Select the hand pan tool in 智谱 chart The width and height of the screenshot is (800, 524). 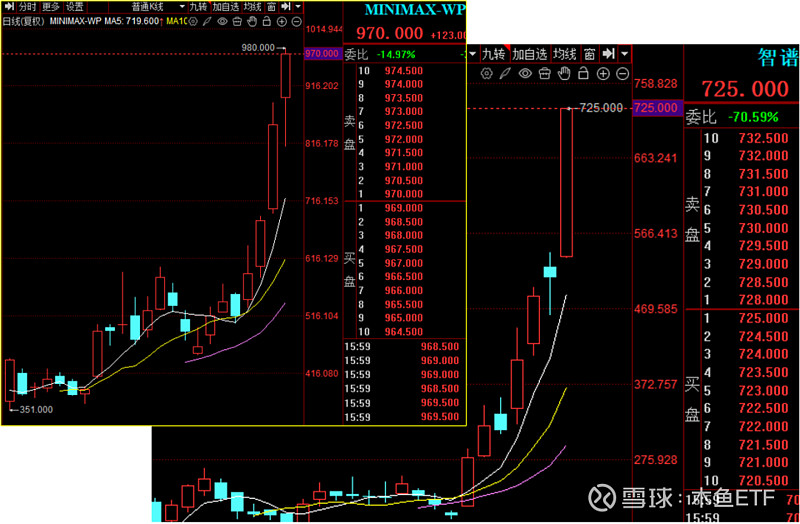tap(564, 73)
